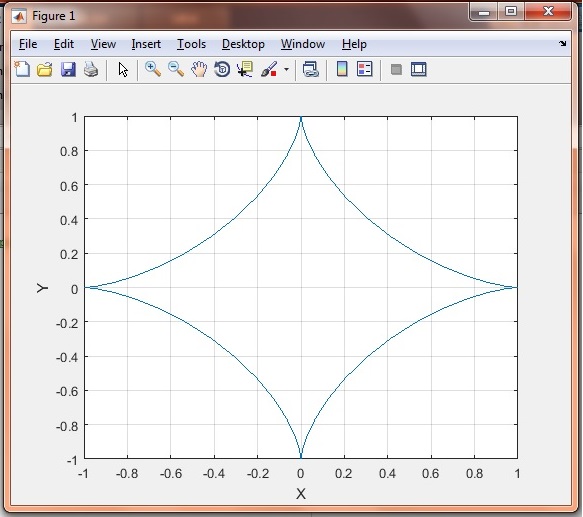Save the figure with the floppy disk icon
Viewport: 583px width, 517px height.
click(68, 70)
